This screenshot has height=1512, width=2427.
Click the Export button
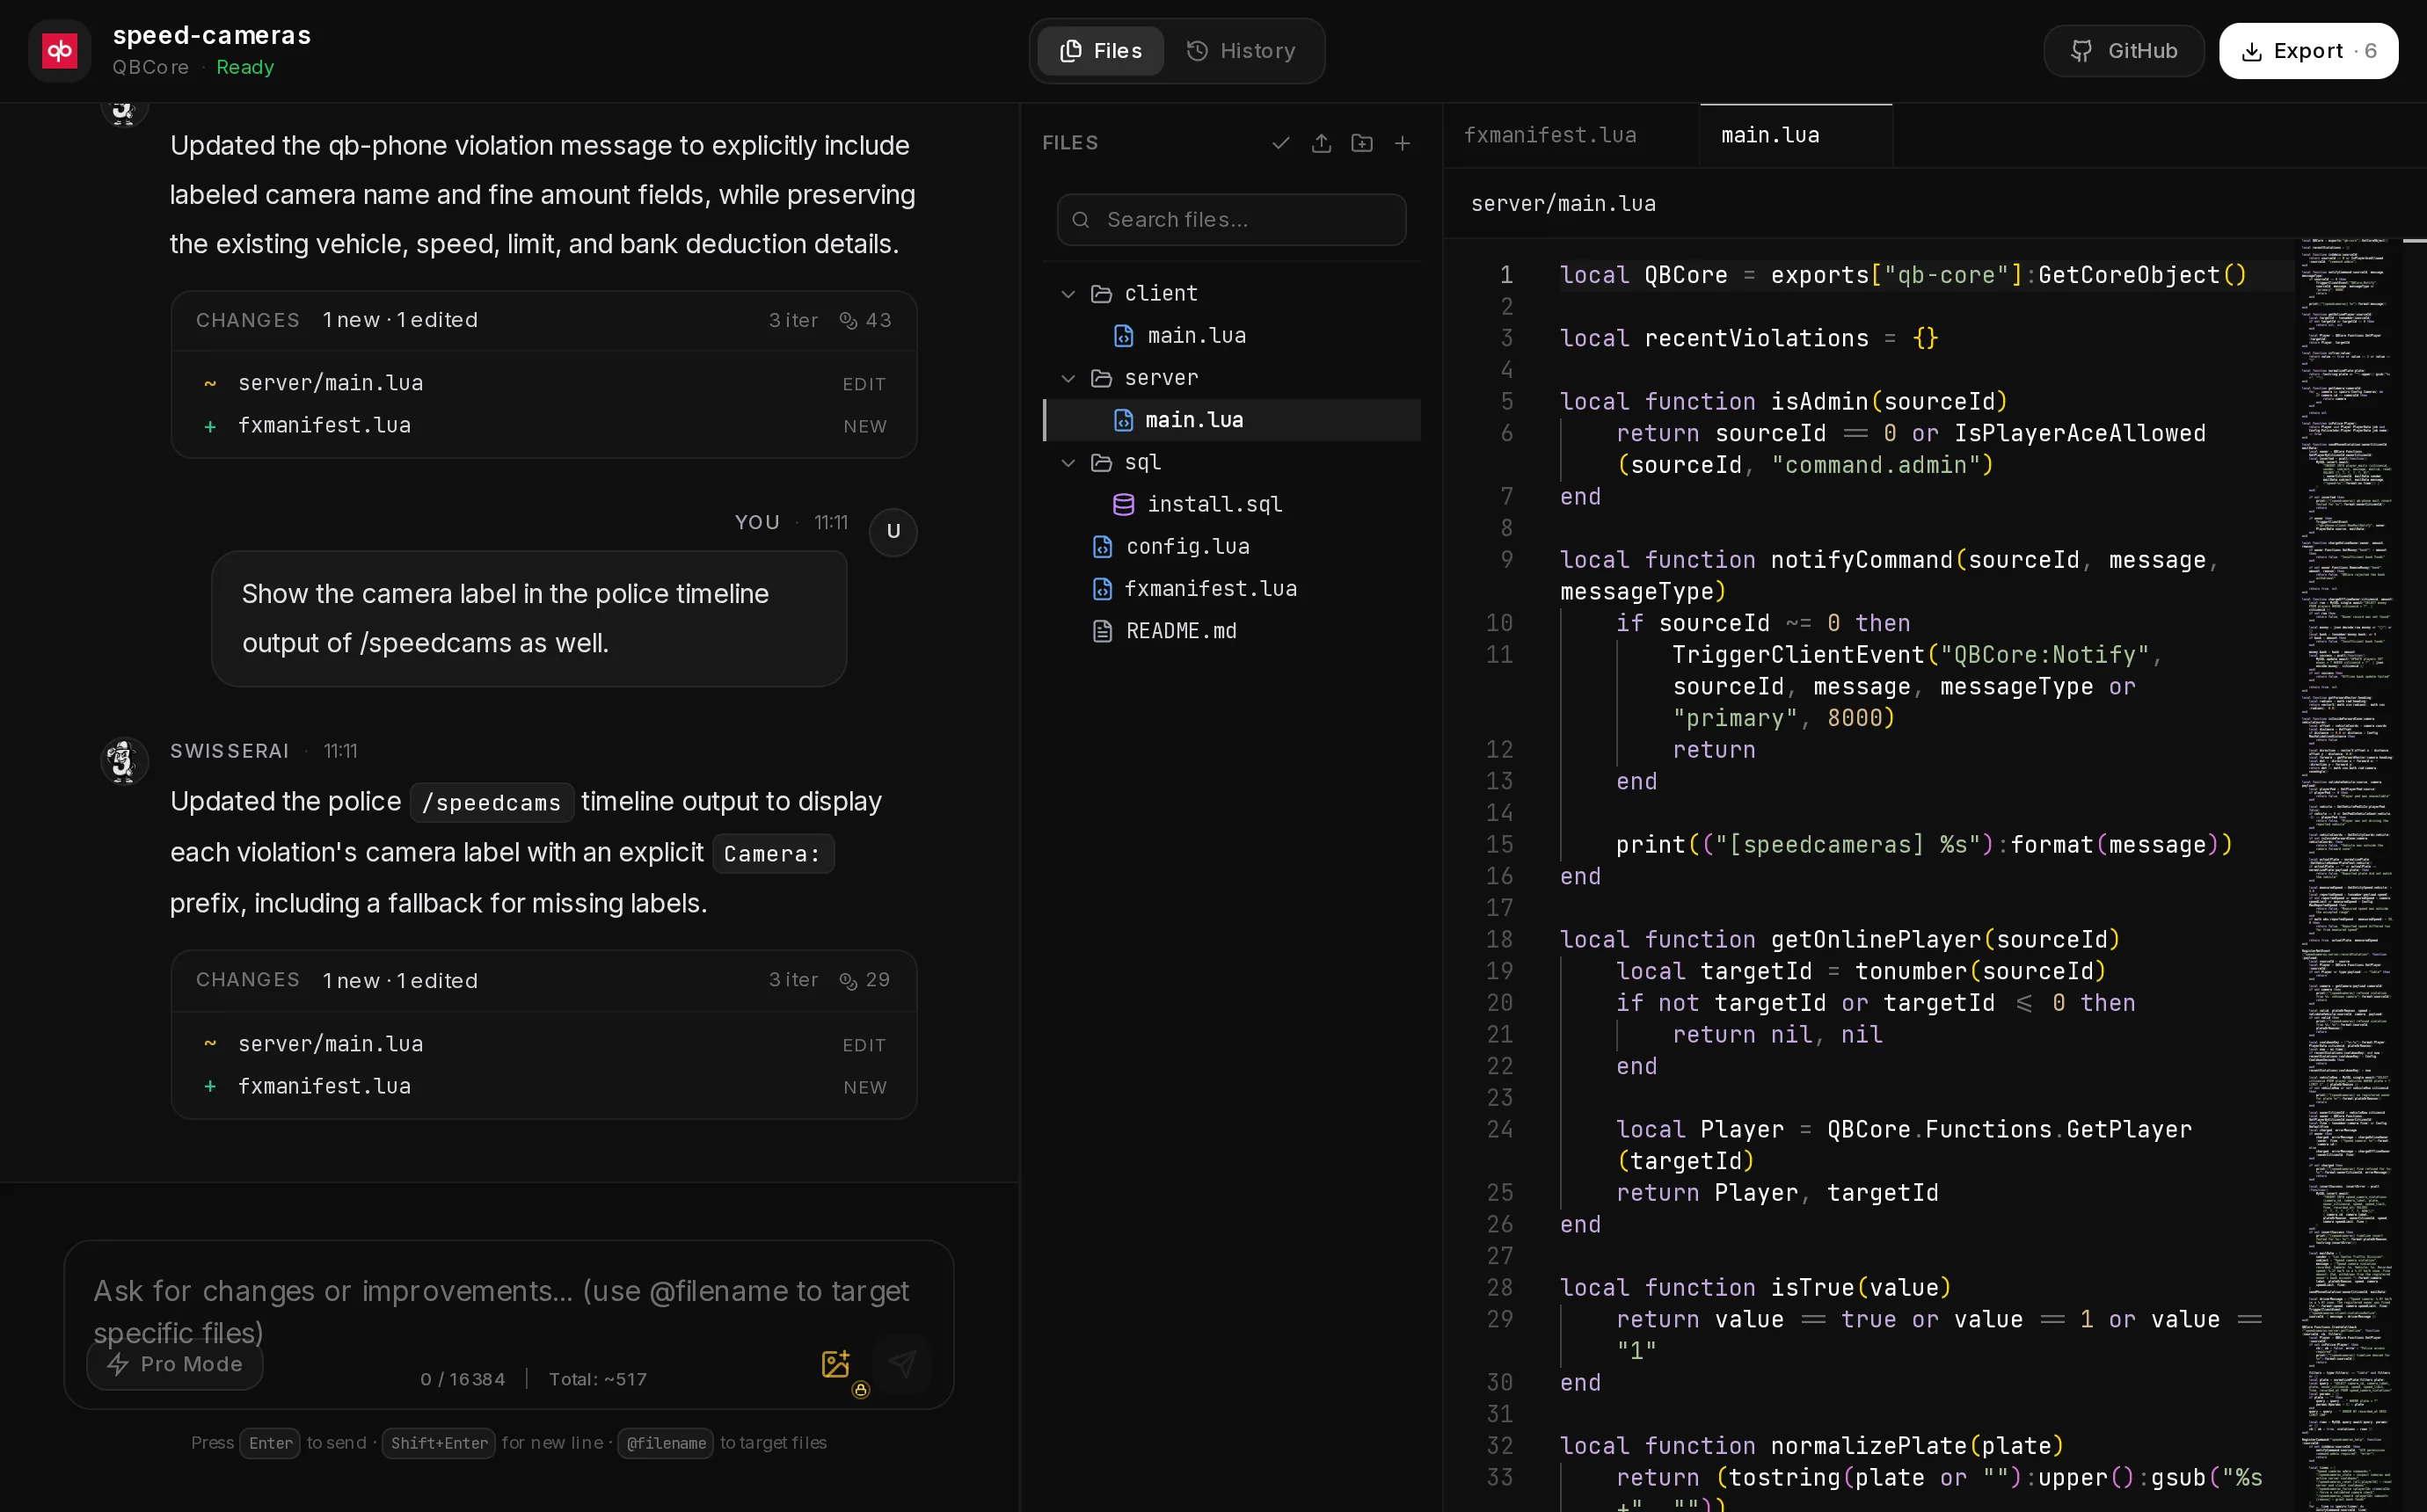(2308, 51)
